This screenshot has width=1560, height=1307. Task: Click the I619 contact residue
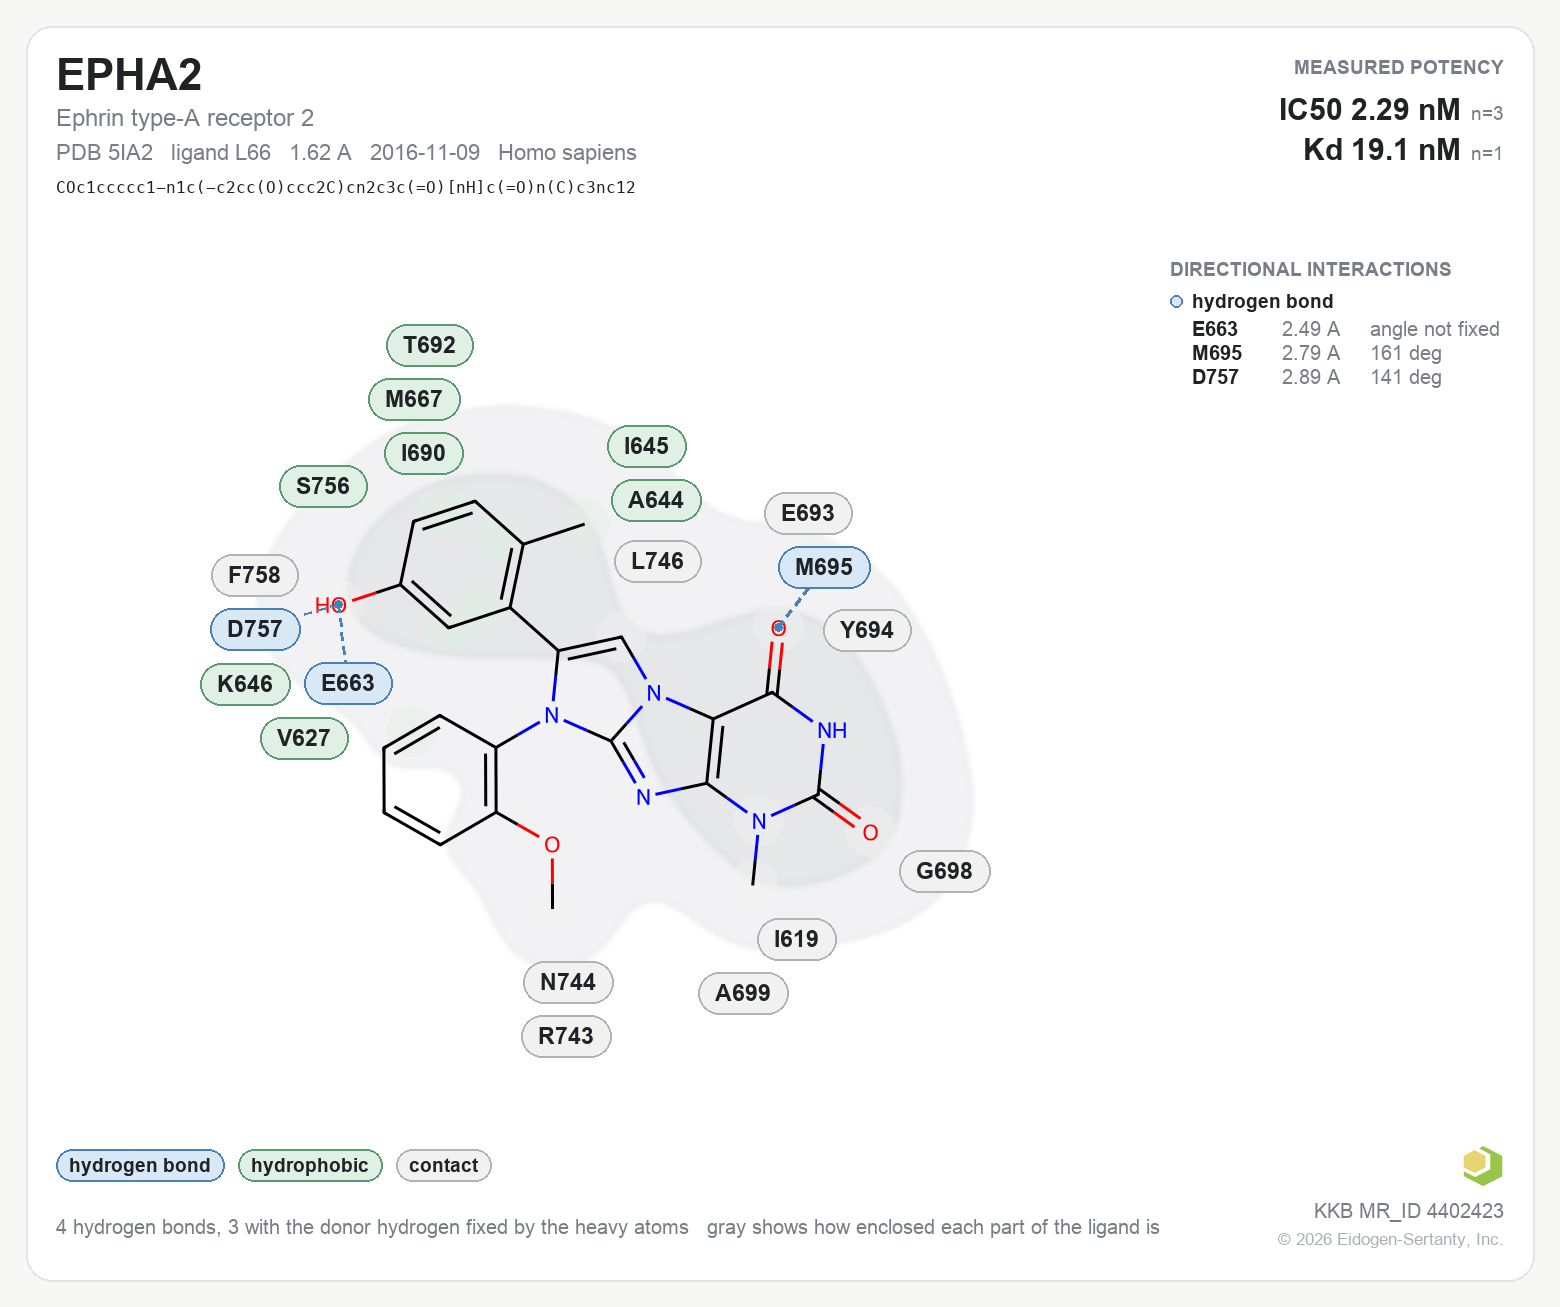797,939
